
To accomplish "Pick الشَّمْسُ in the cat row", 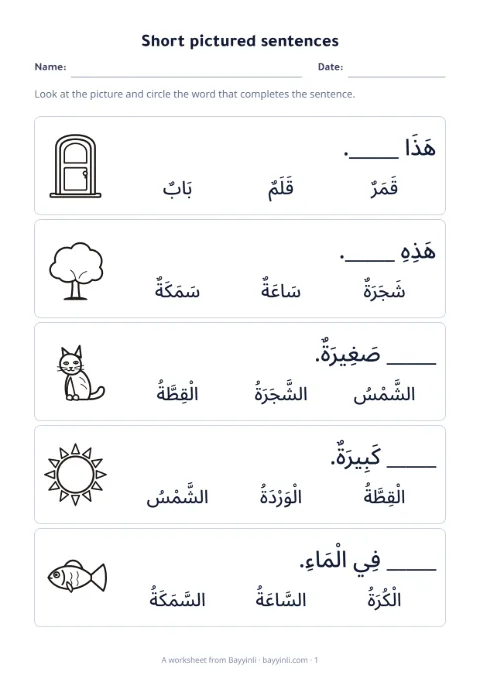I will coord(384,392).
